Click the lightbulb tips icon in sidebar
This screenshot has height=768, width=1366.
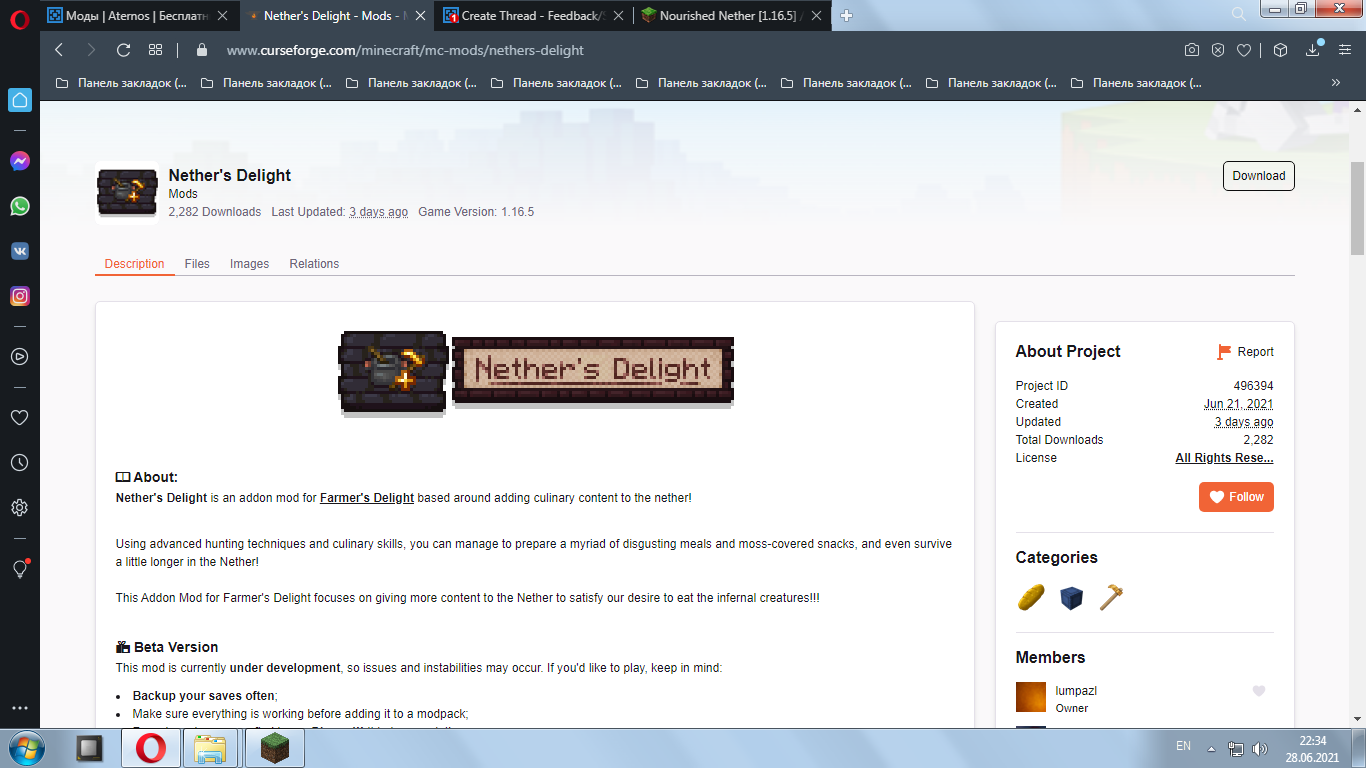pyautogui.click(x=19, y=568)
